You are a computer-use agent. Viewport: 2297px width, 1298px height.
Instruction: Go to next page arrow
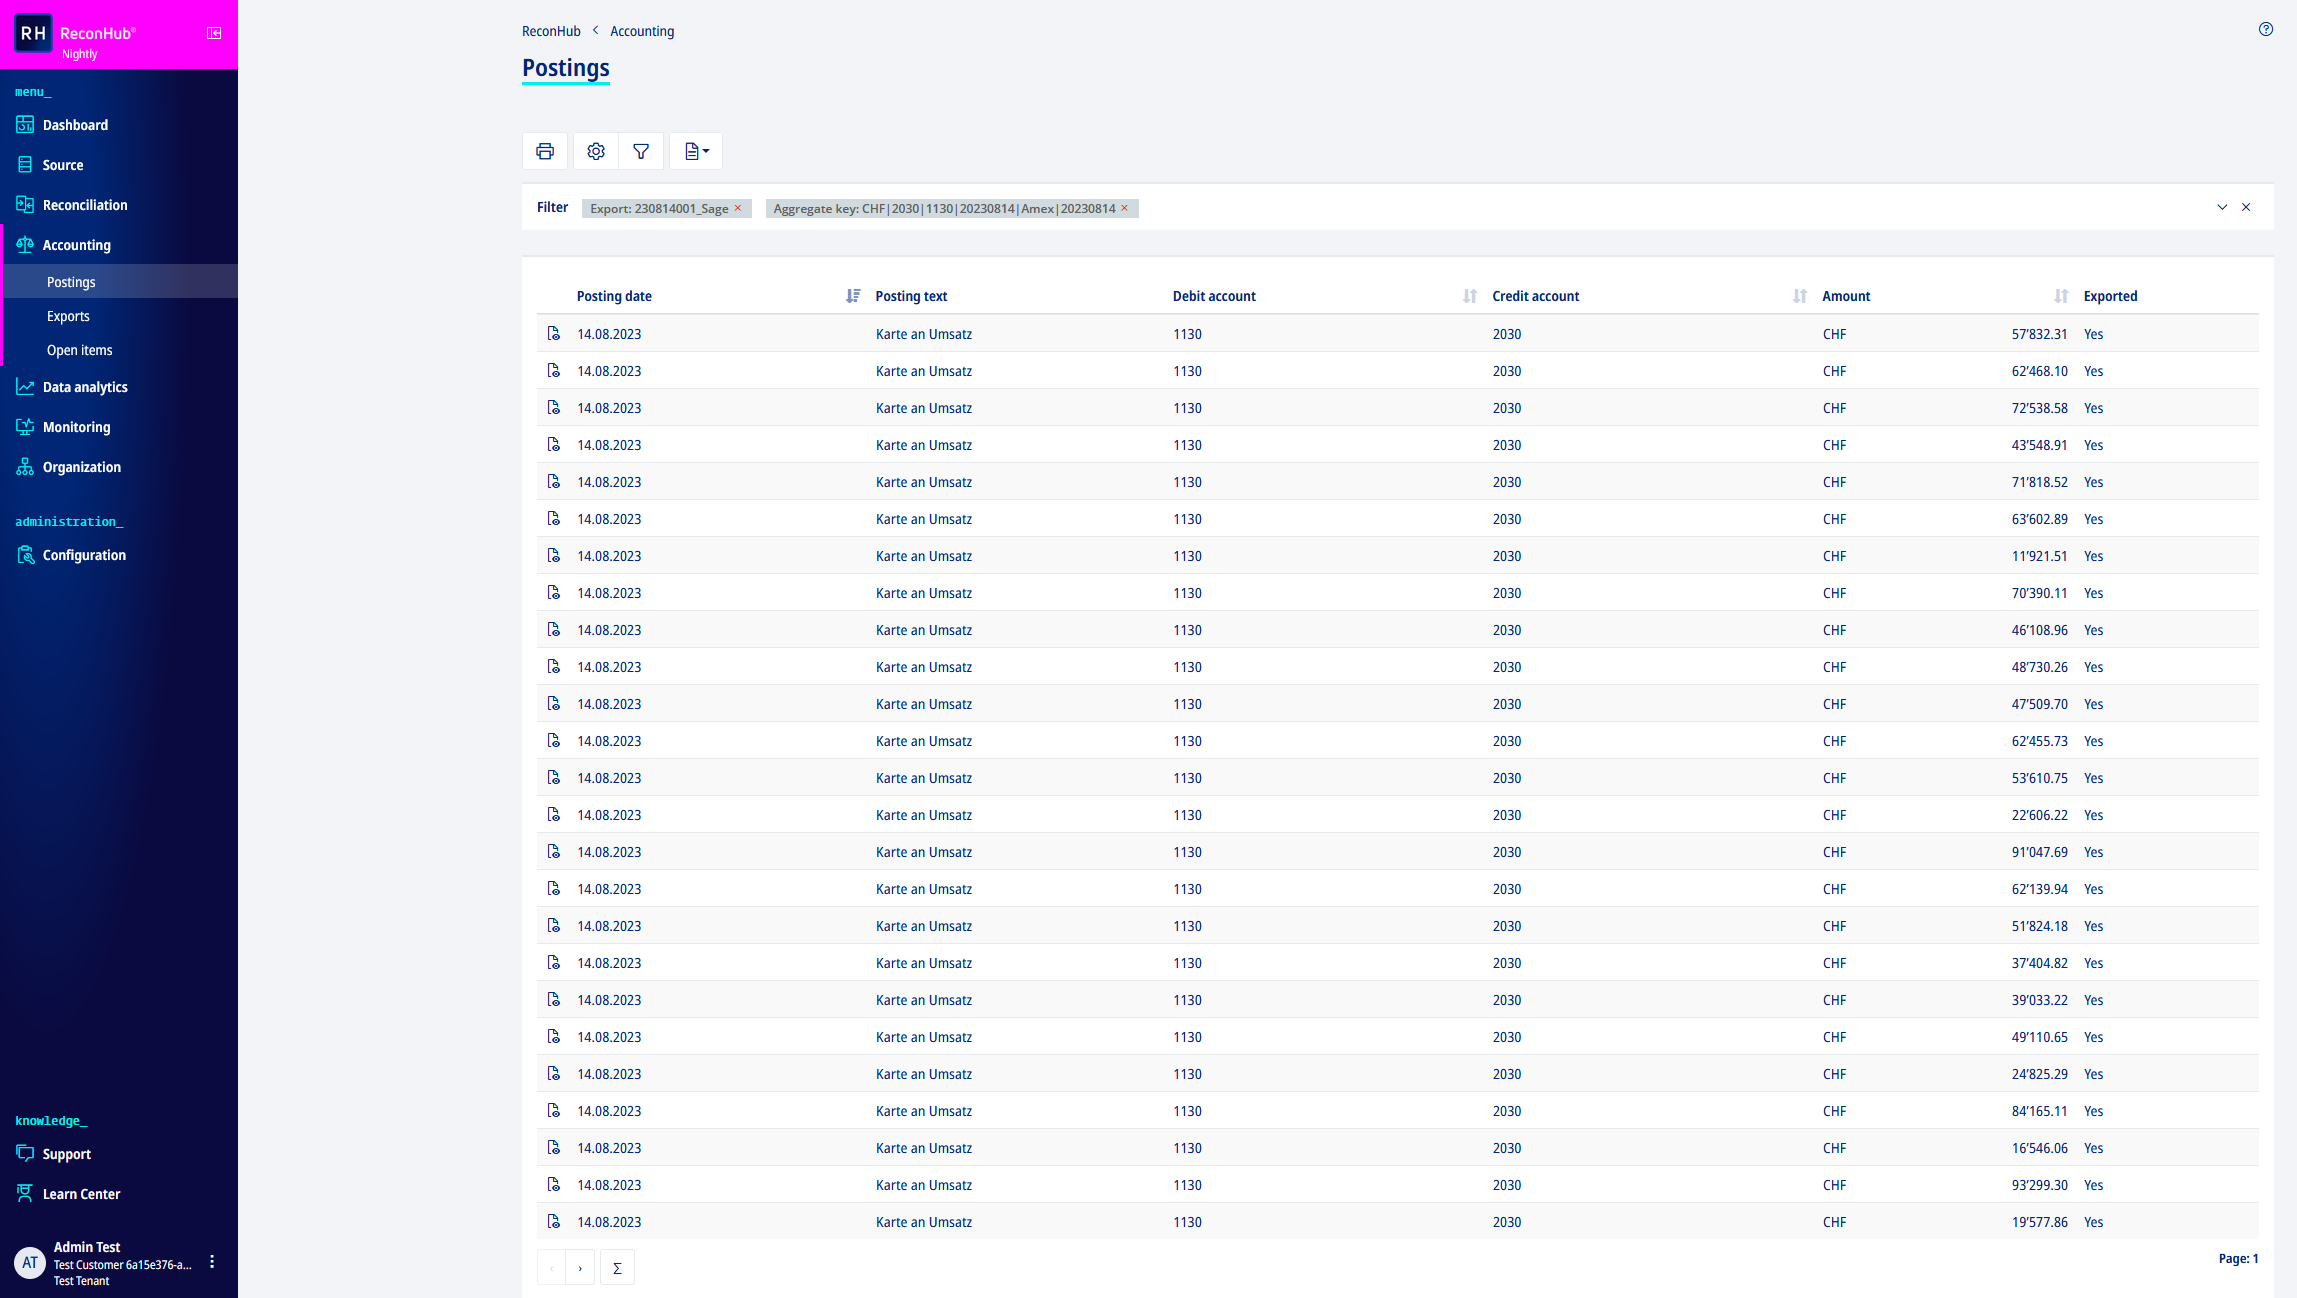580,1268
